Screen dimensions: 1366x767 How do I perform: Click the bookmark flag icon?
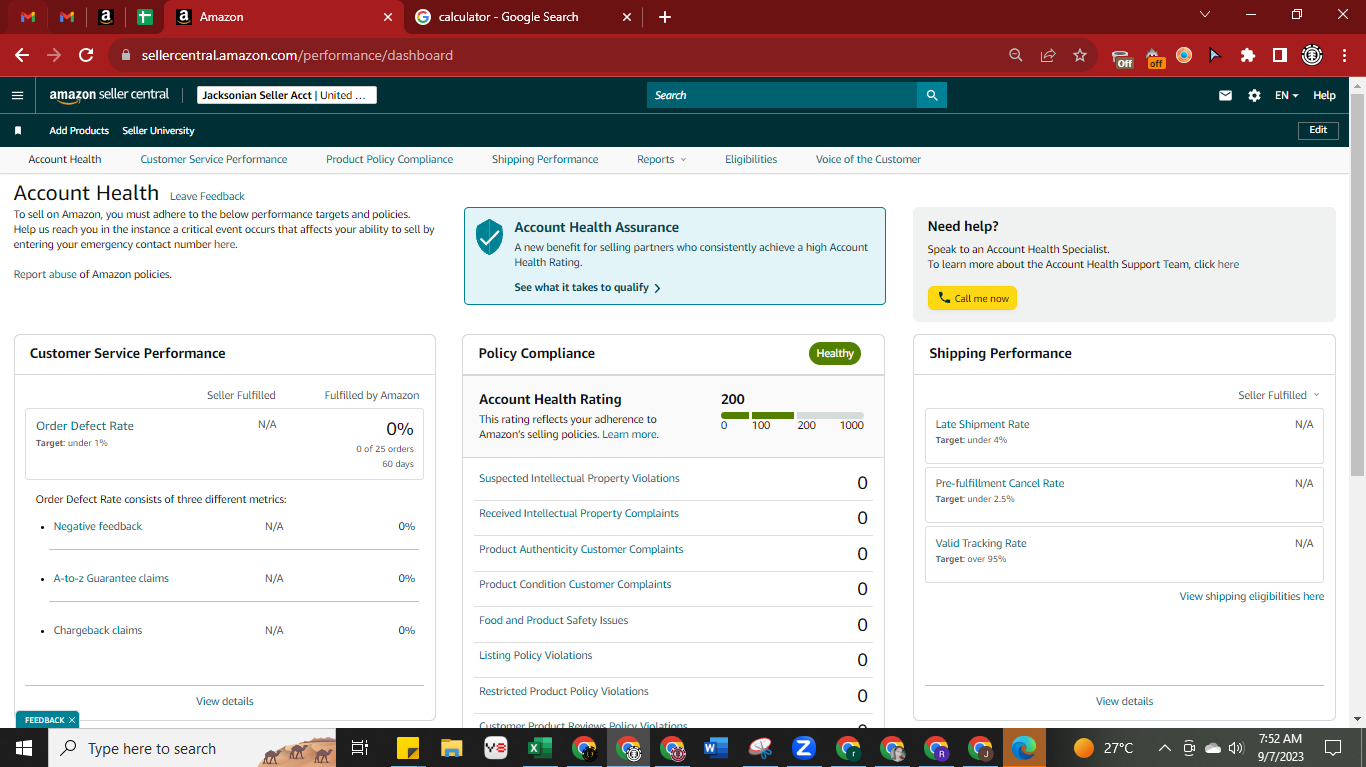(18, 131)
